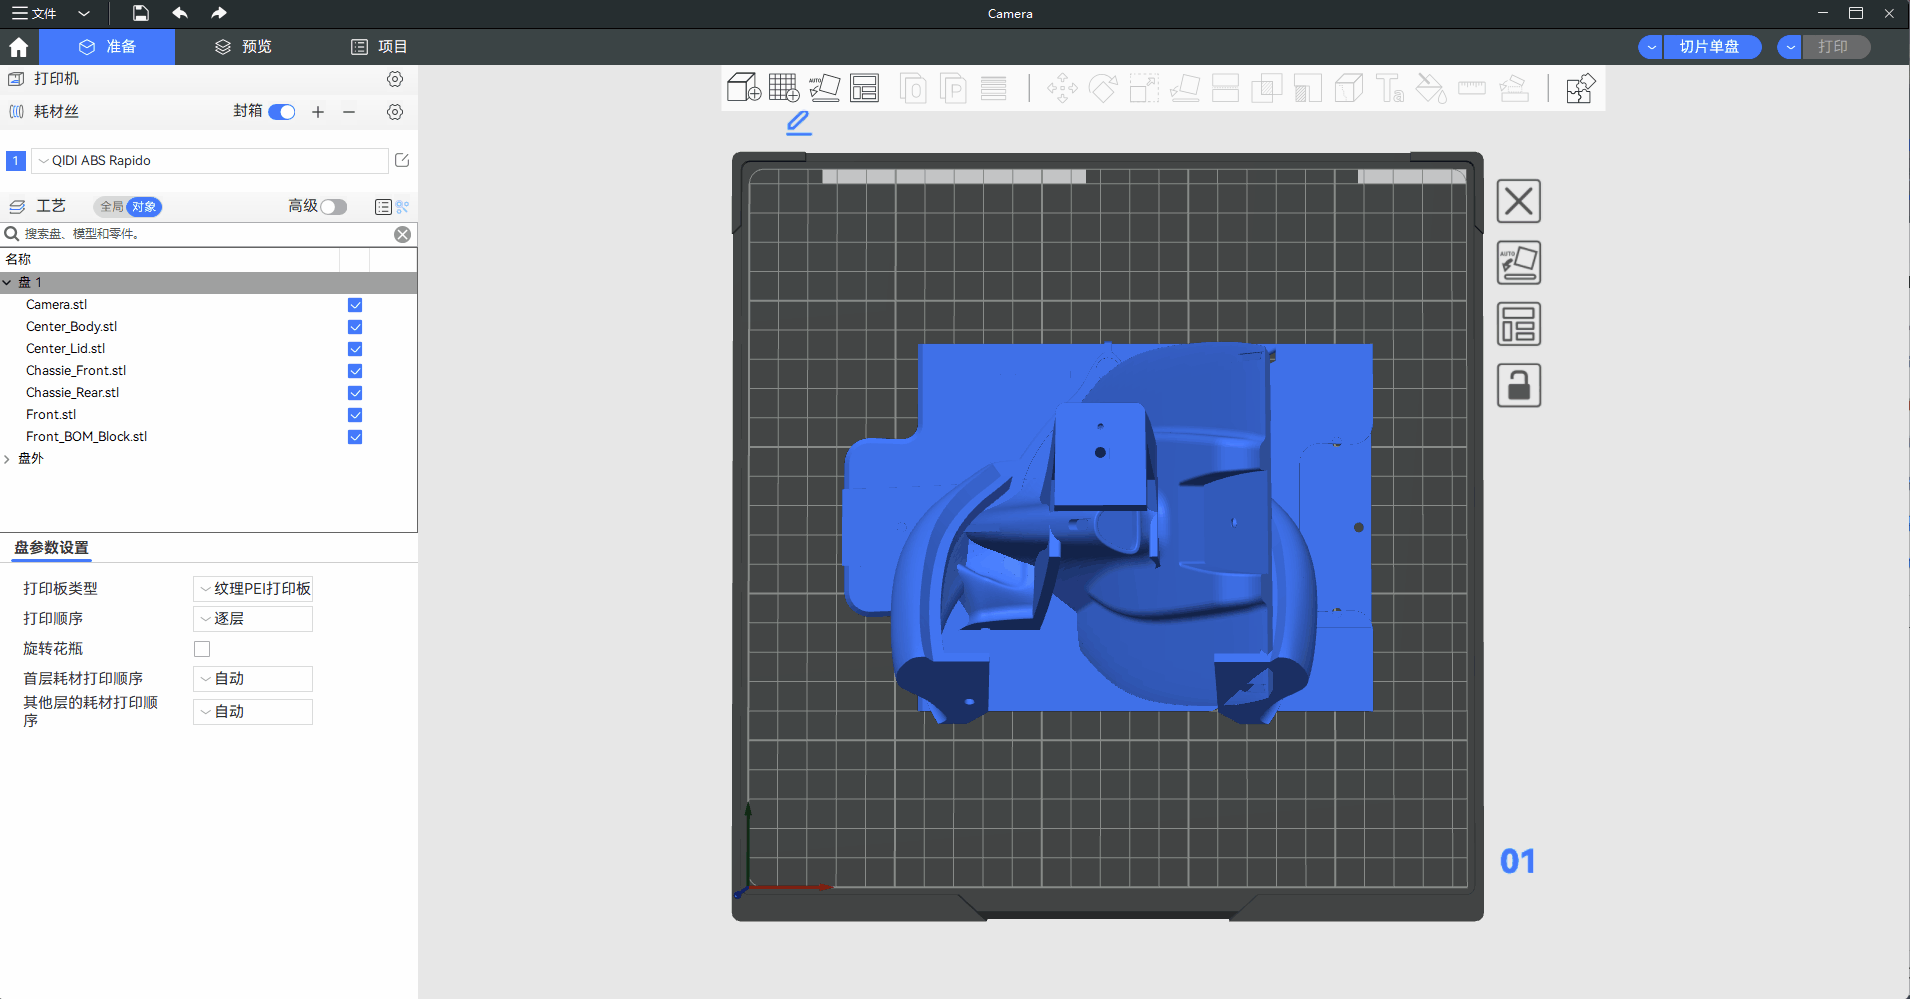The image size is (1910, 999).
Task: Toggle the 封箱 switch off
Action: click(x=282, y=112)
